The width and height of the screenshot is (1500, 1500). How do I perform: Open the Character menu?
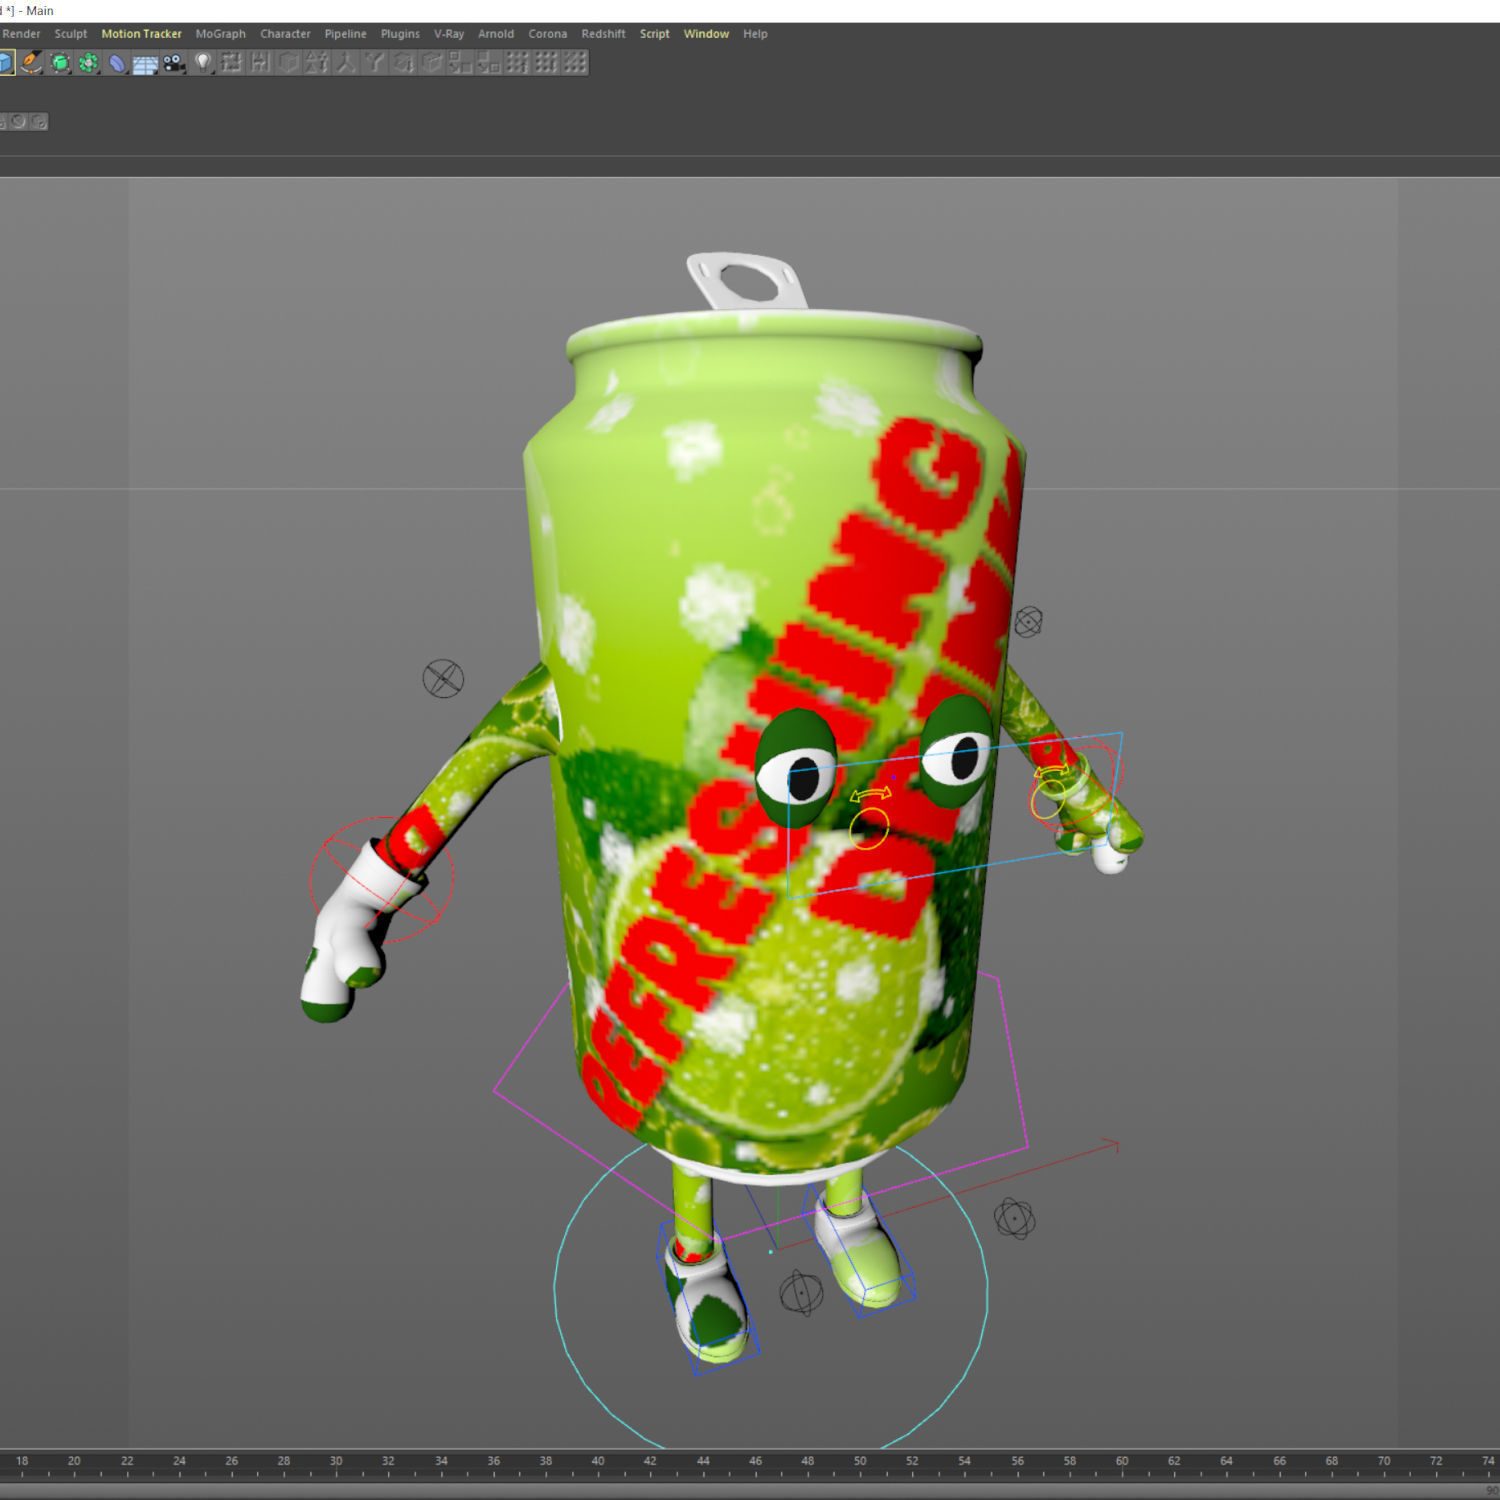pyautogui.click(x=285, y=34)
